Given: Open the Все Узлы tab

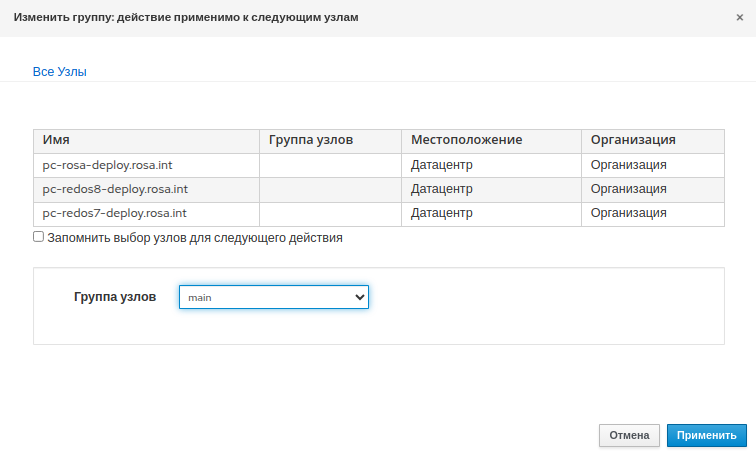Looking at the screenshot, I should point(60,72).
